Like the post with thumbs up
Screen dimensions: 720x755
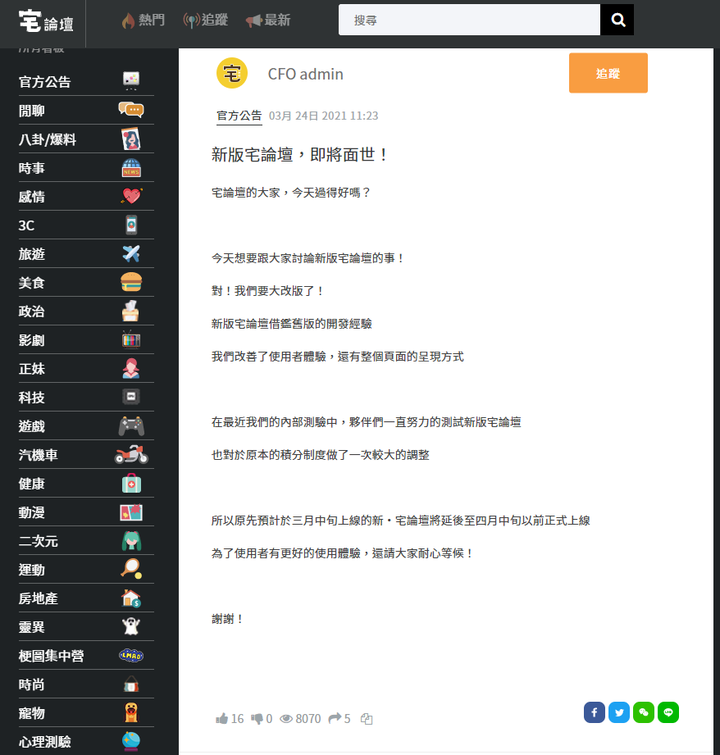point(222,719)
